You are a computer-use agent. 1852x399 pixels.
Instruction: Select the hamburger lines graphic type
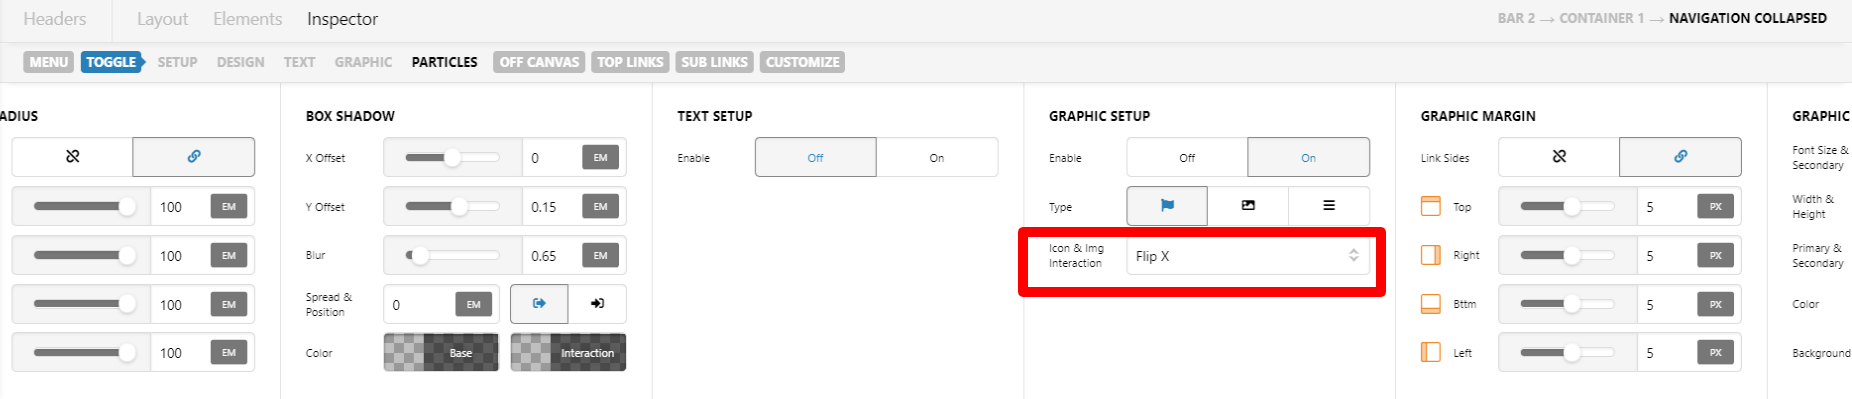pos(1329,206)
